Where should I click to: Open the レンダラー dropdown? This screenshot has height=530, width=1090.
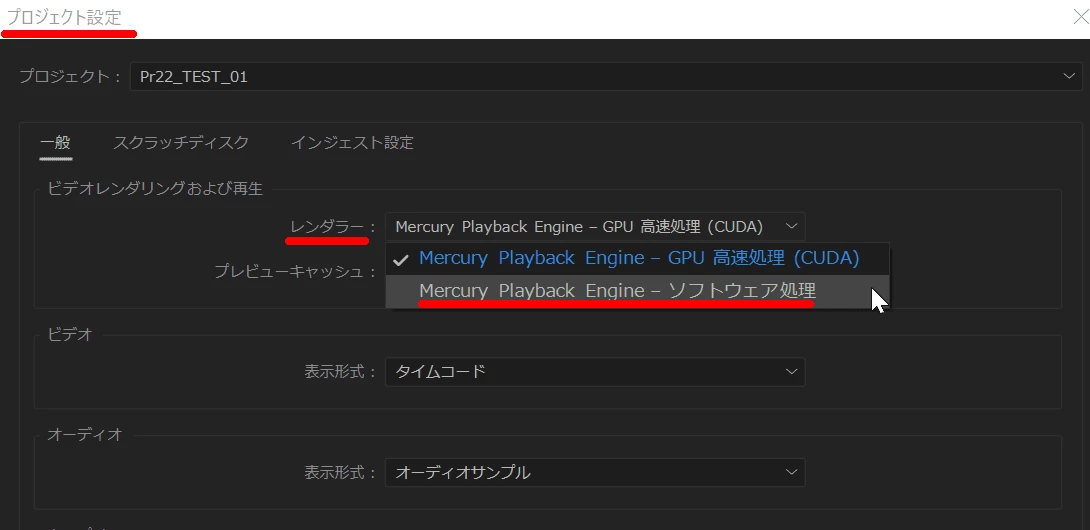595,227
